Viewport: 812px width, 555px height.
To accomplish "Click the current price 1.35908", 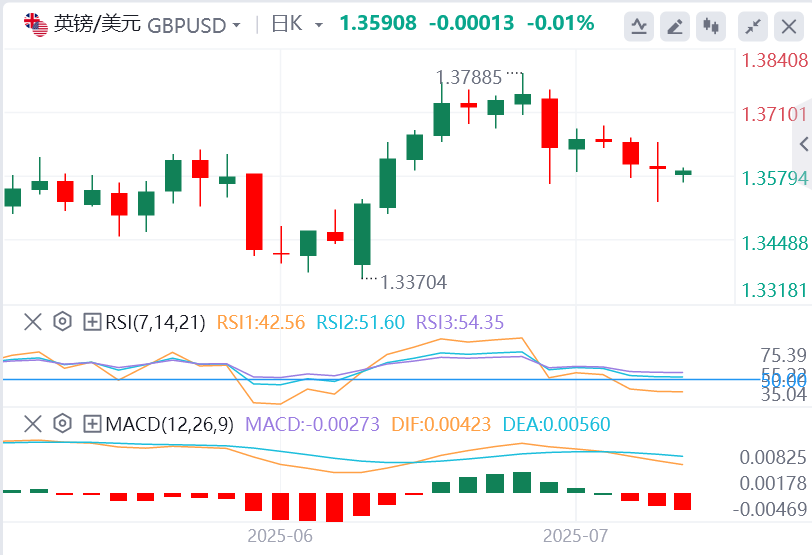I will click(378, 23).
